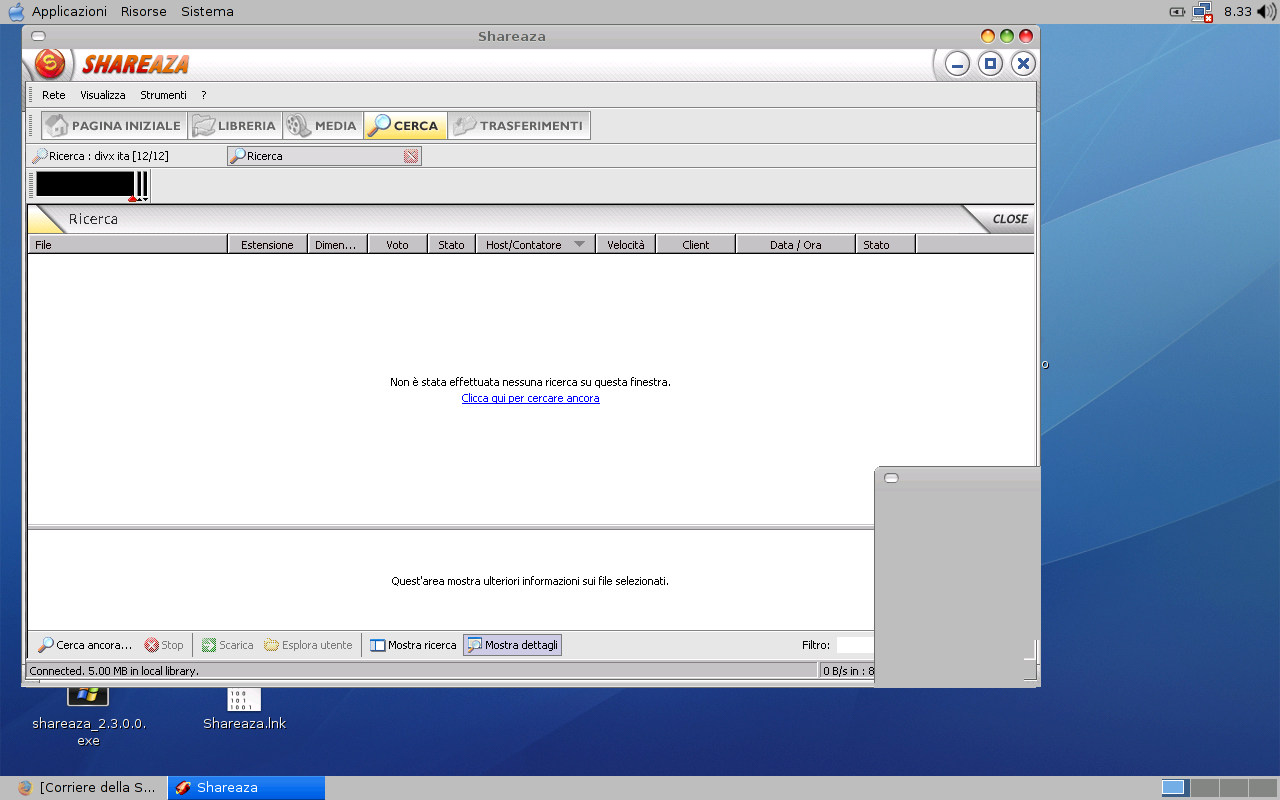This screenshot has width=1280, height=800.
Task: Open the question mark help menu
Action: click(204, 95)
